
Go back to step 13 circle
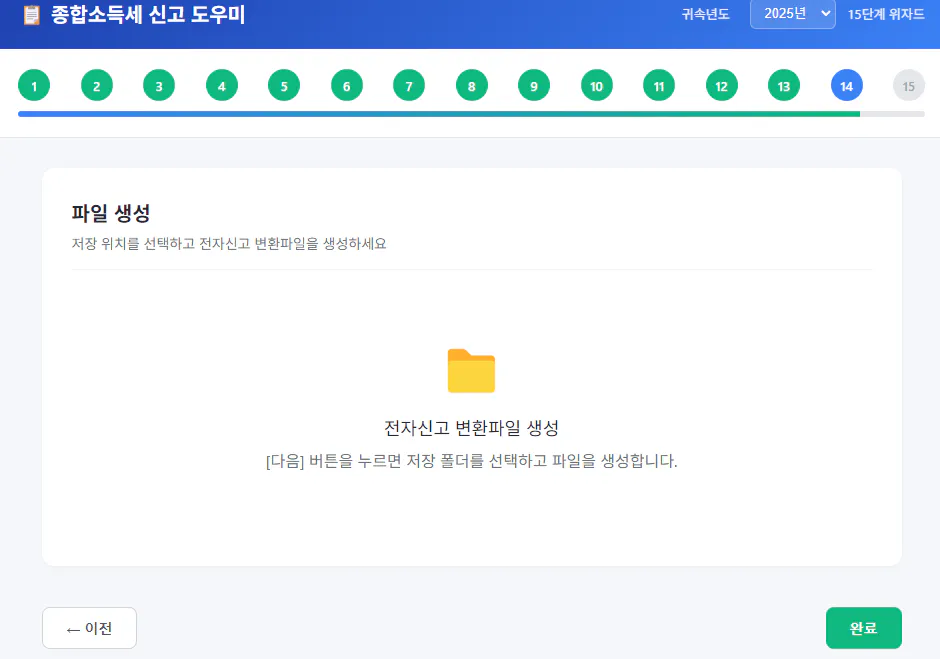pyautogui.click(x=784, y=86)
